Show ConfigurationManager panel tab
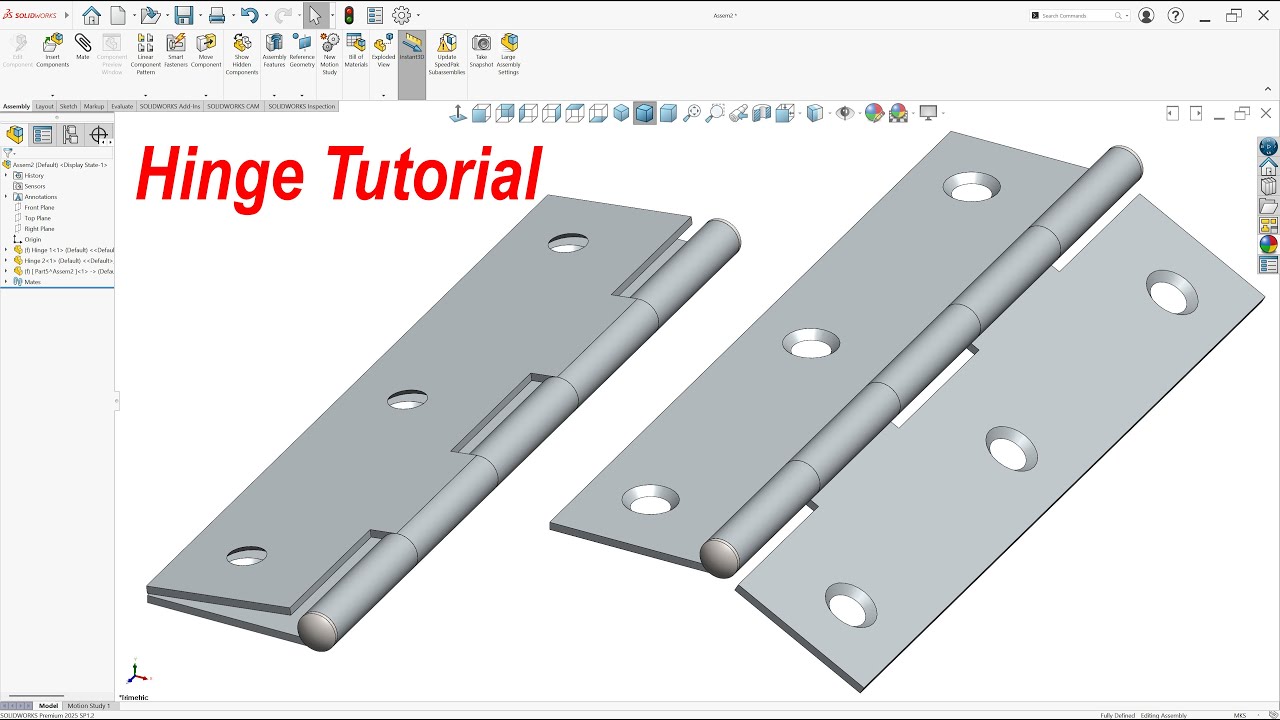The image size is (1280, 720). click(x=70, y=135)
